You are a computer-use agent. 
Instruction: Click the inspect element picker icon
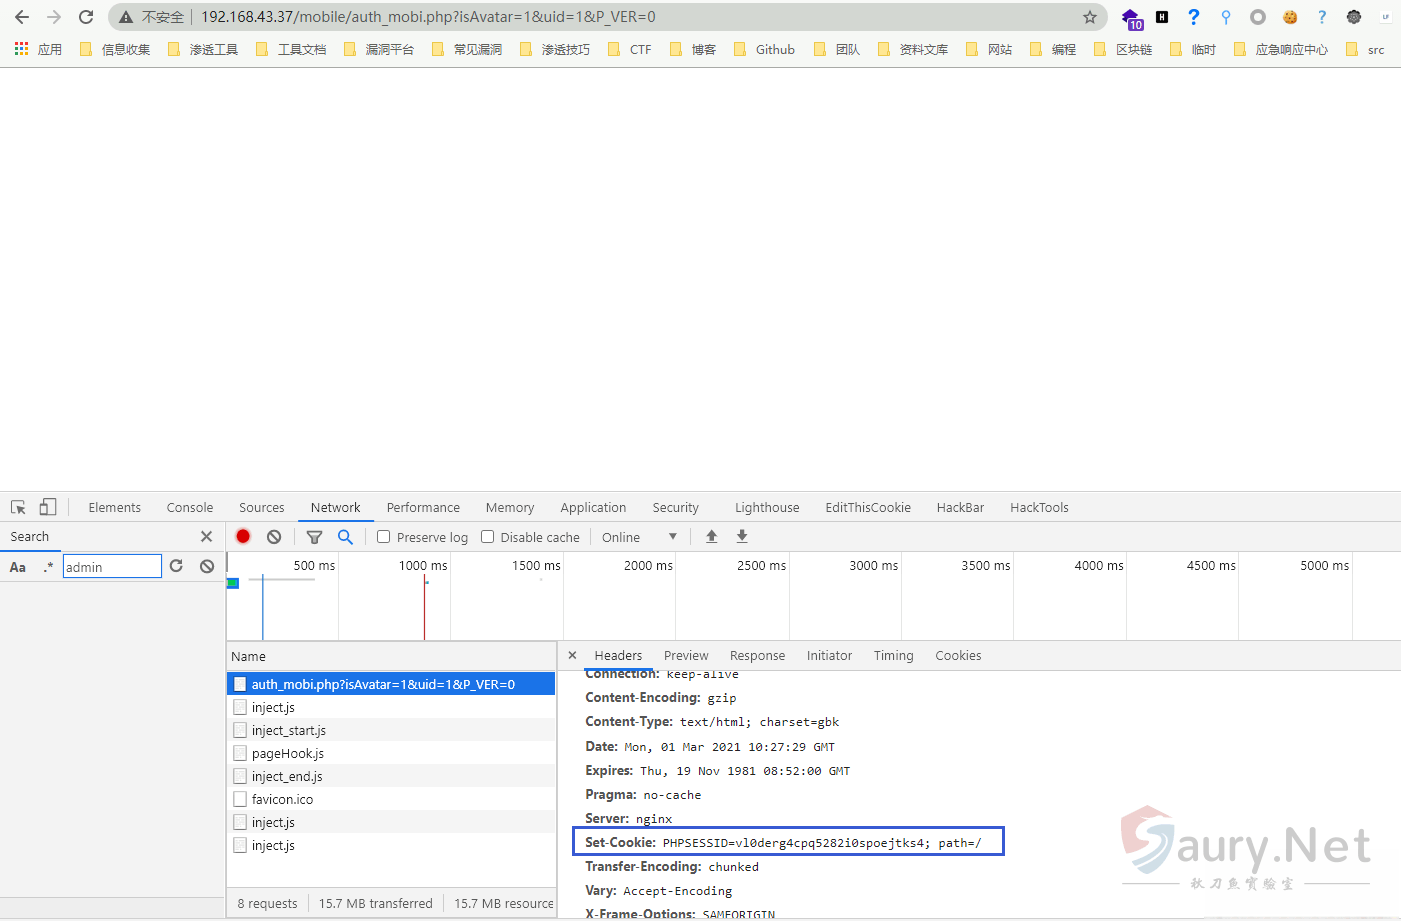tap(18, 507)
